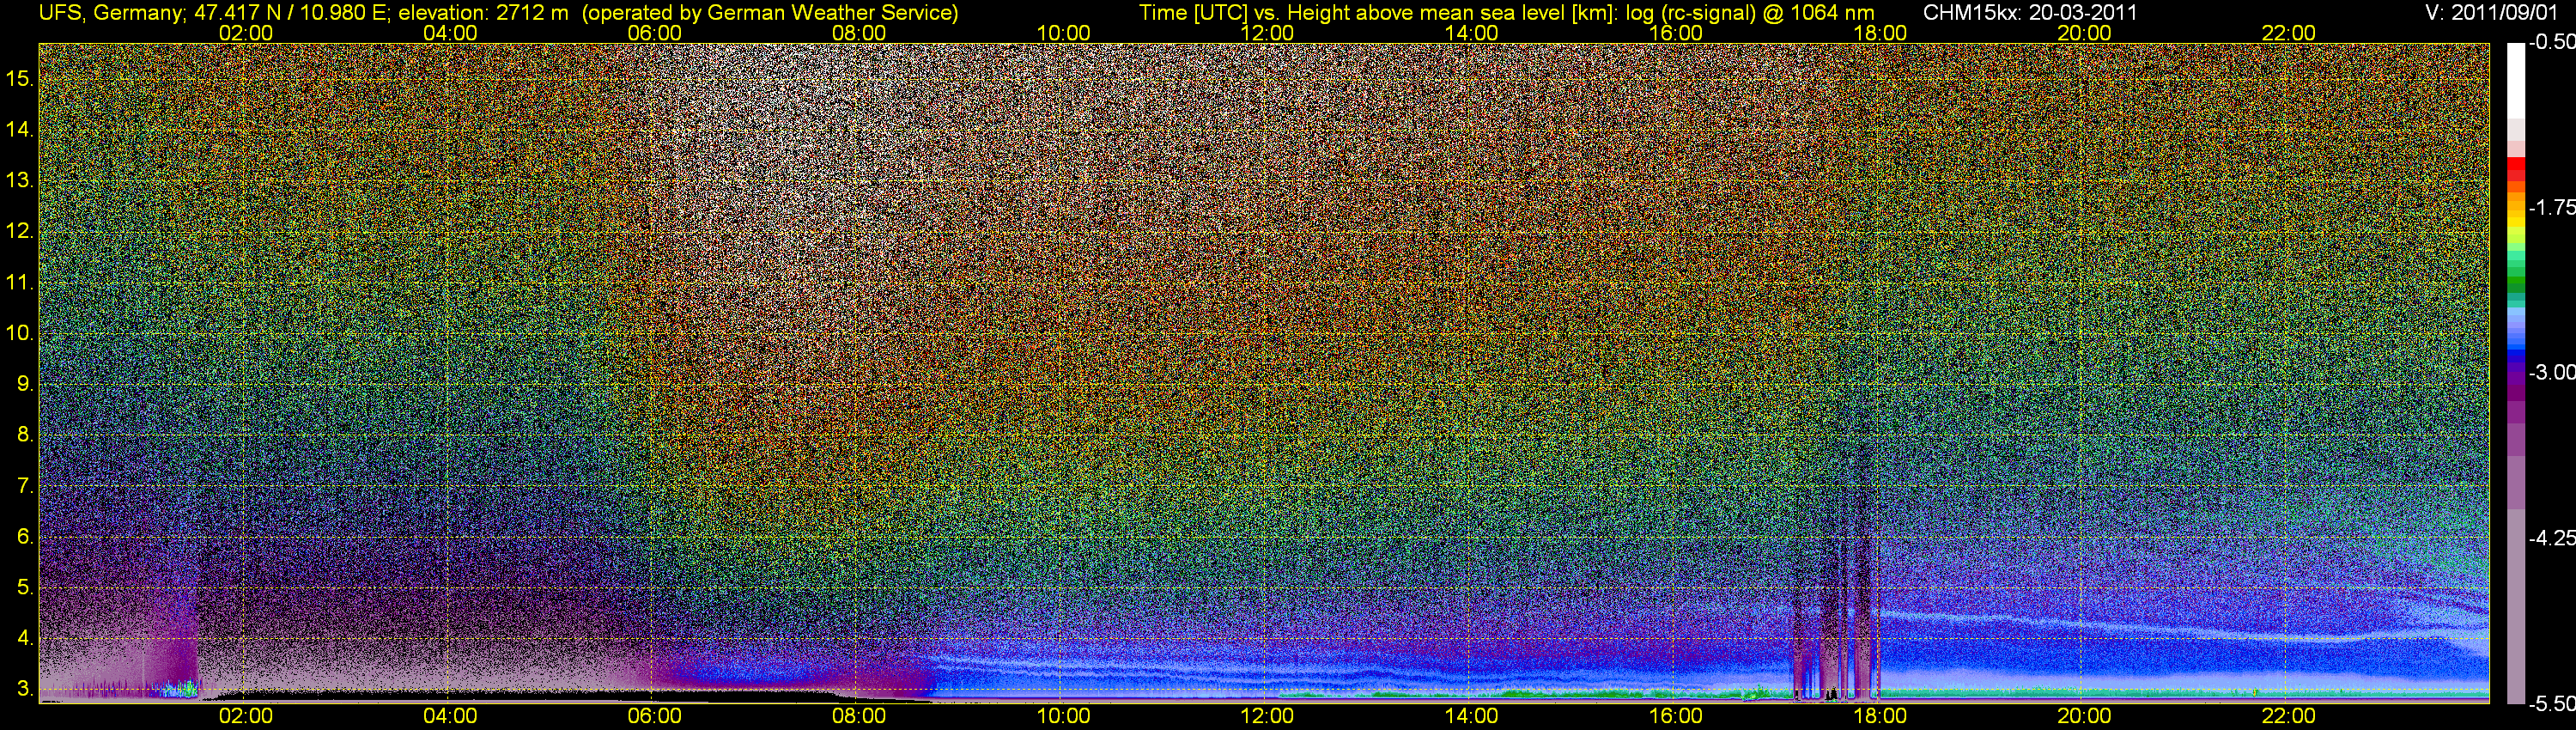Viewport: 2576px width, 730px height.
Task: Click the "5." km height axis label
Action: 25,588
